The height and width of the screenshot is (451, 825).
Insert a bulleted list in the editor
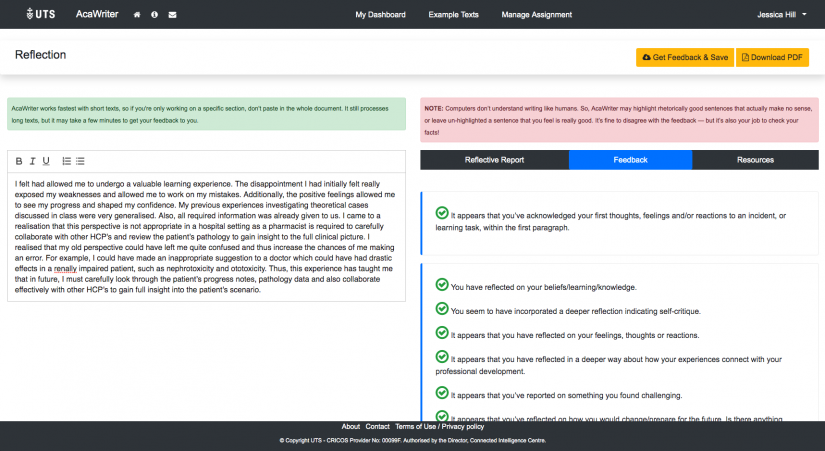(80, 161)
